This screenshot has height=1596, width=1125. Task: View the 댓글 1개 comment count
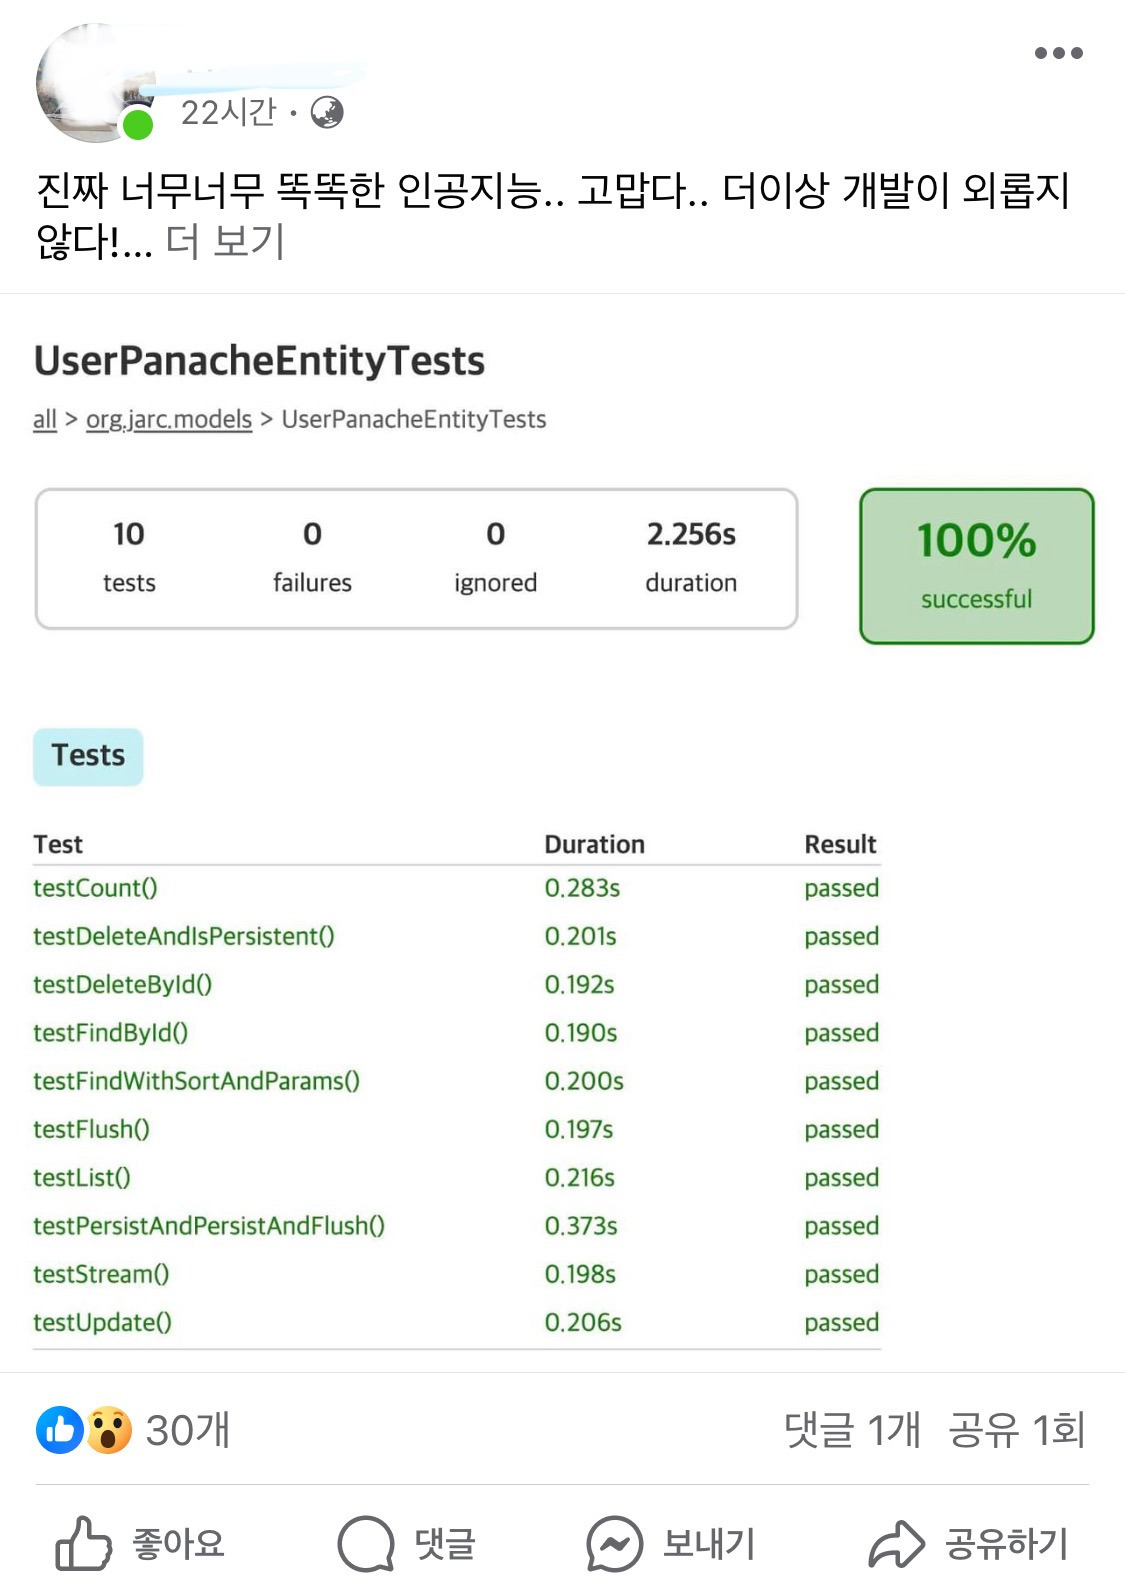(x=852, y=1430)
